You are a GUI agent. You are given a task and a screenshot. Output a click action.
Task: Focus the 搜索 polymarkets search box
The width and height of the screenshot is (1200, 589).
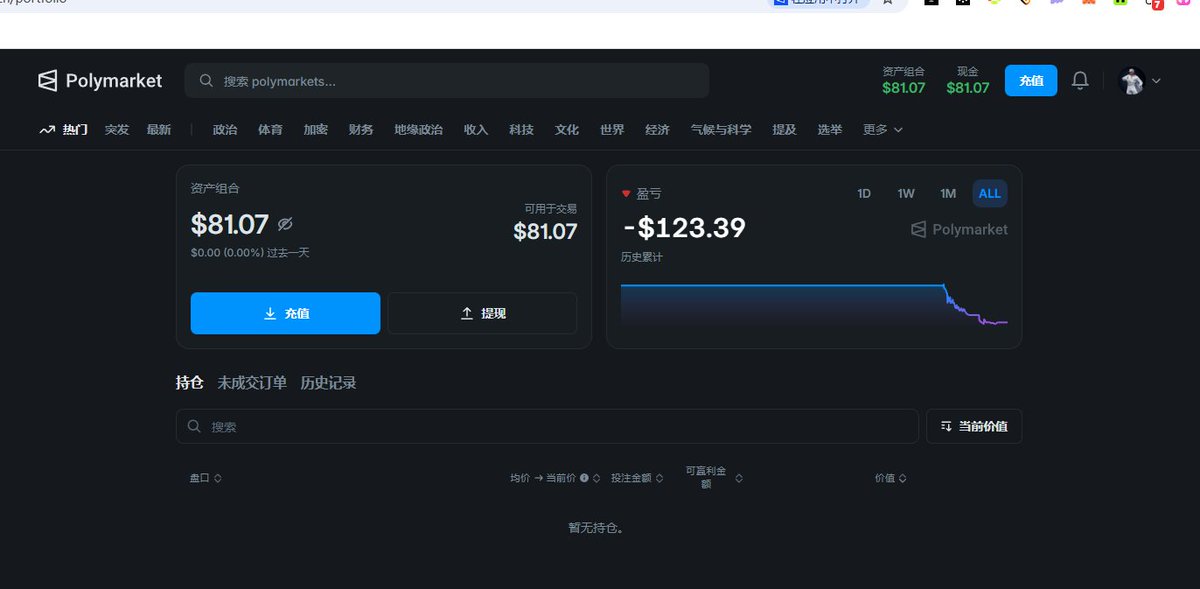pyautogui.click(x=447, y=81)
